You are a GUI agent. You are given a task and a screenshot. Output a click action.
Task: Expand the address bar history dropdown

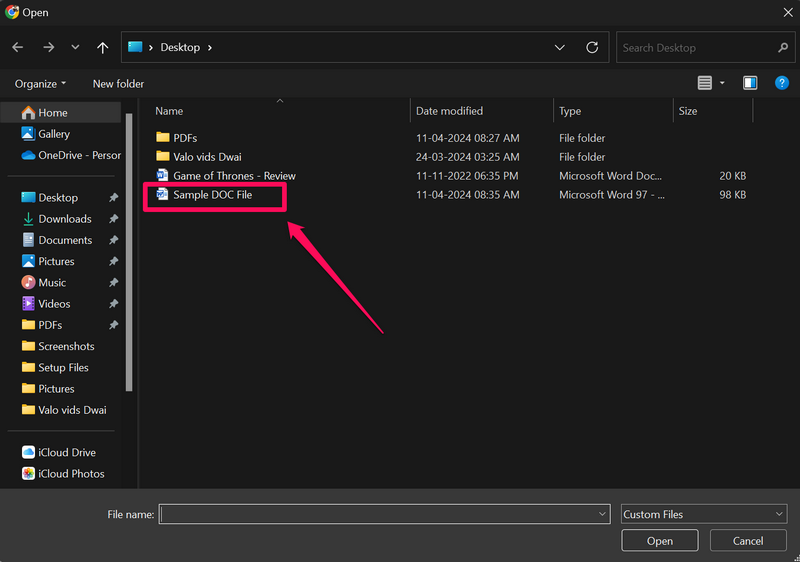561,47
